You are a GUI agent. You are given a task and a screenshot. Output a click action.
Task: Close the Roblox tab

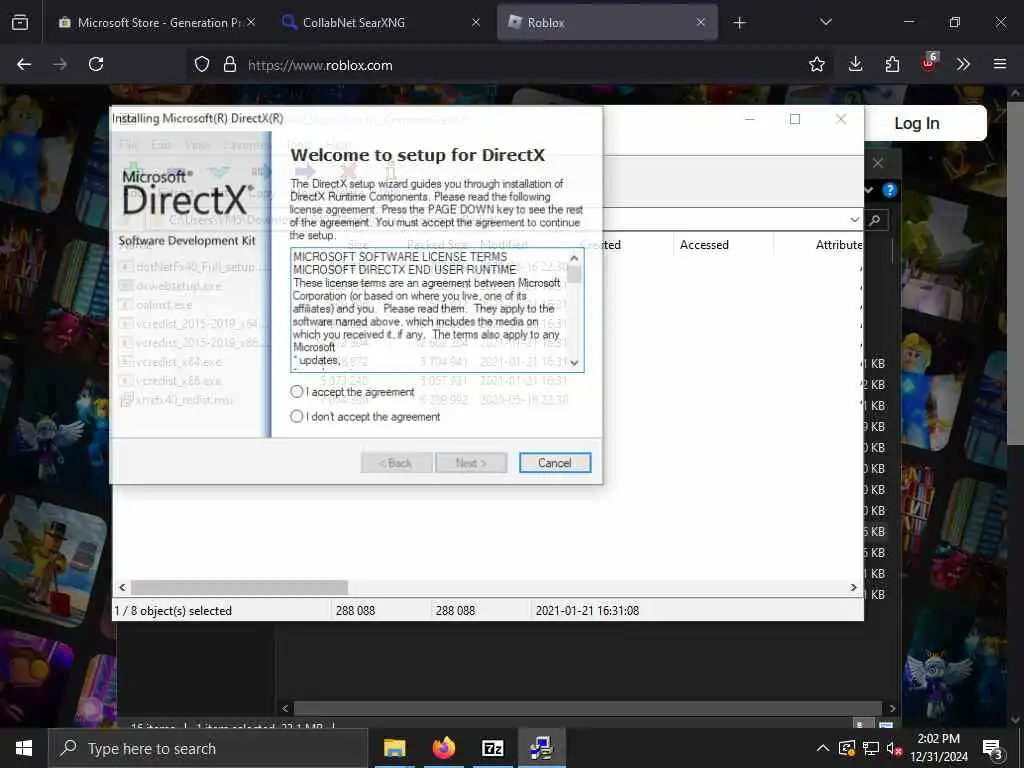point(701,22)
